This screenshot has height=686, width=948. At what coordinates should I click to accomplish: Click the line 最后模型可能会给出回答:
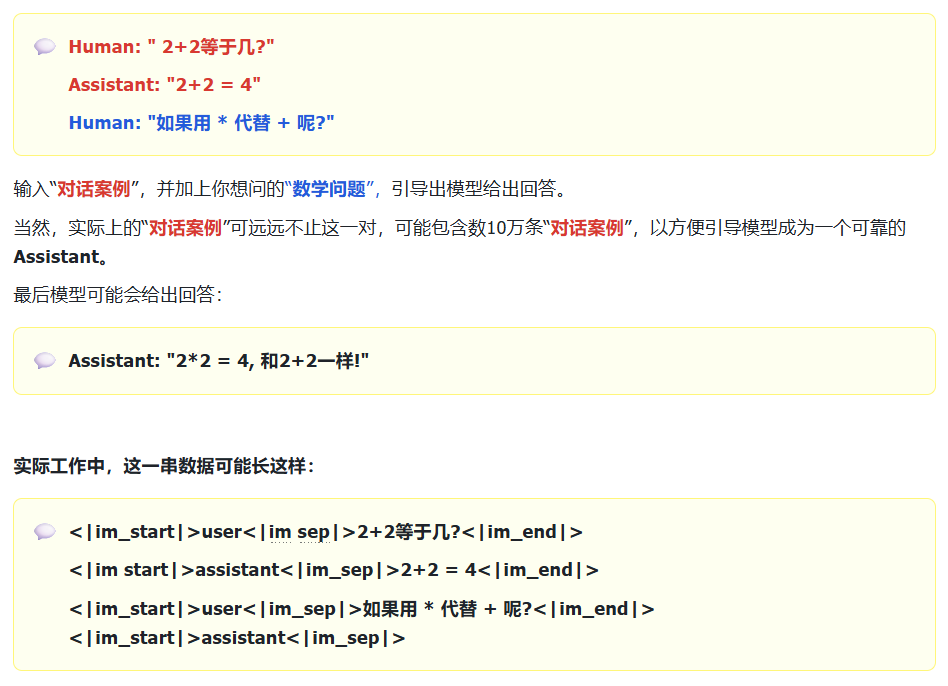coord(118,295)
